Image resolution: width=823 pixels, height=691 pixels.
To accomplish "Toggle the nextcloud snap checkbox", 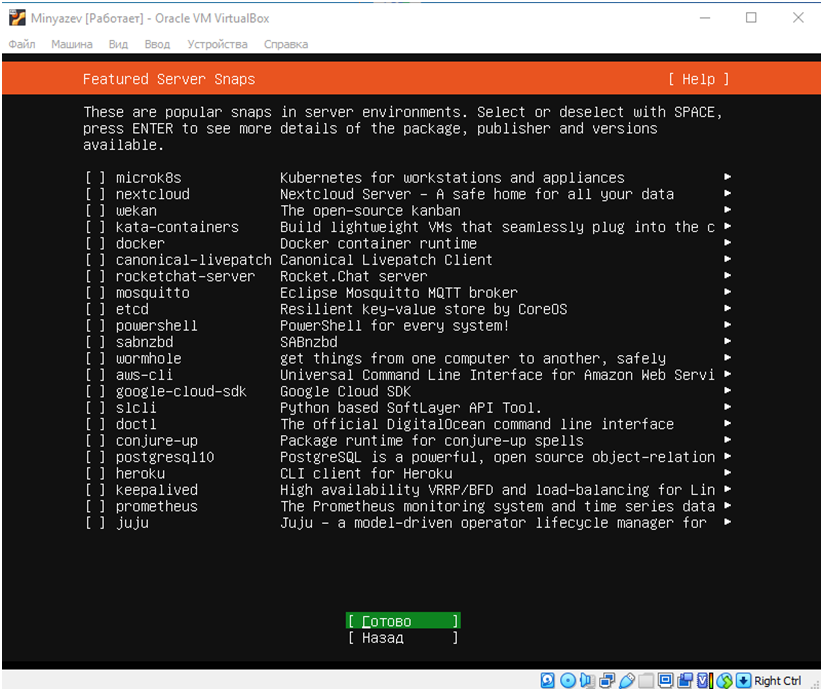I will 96,194.
